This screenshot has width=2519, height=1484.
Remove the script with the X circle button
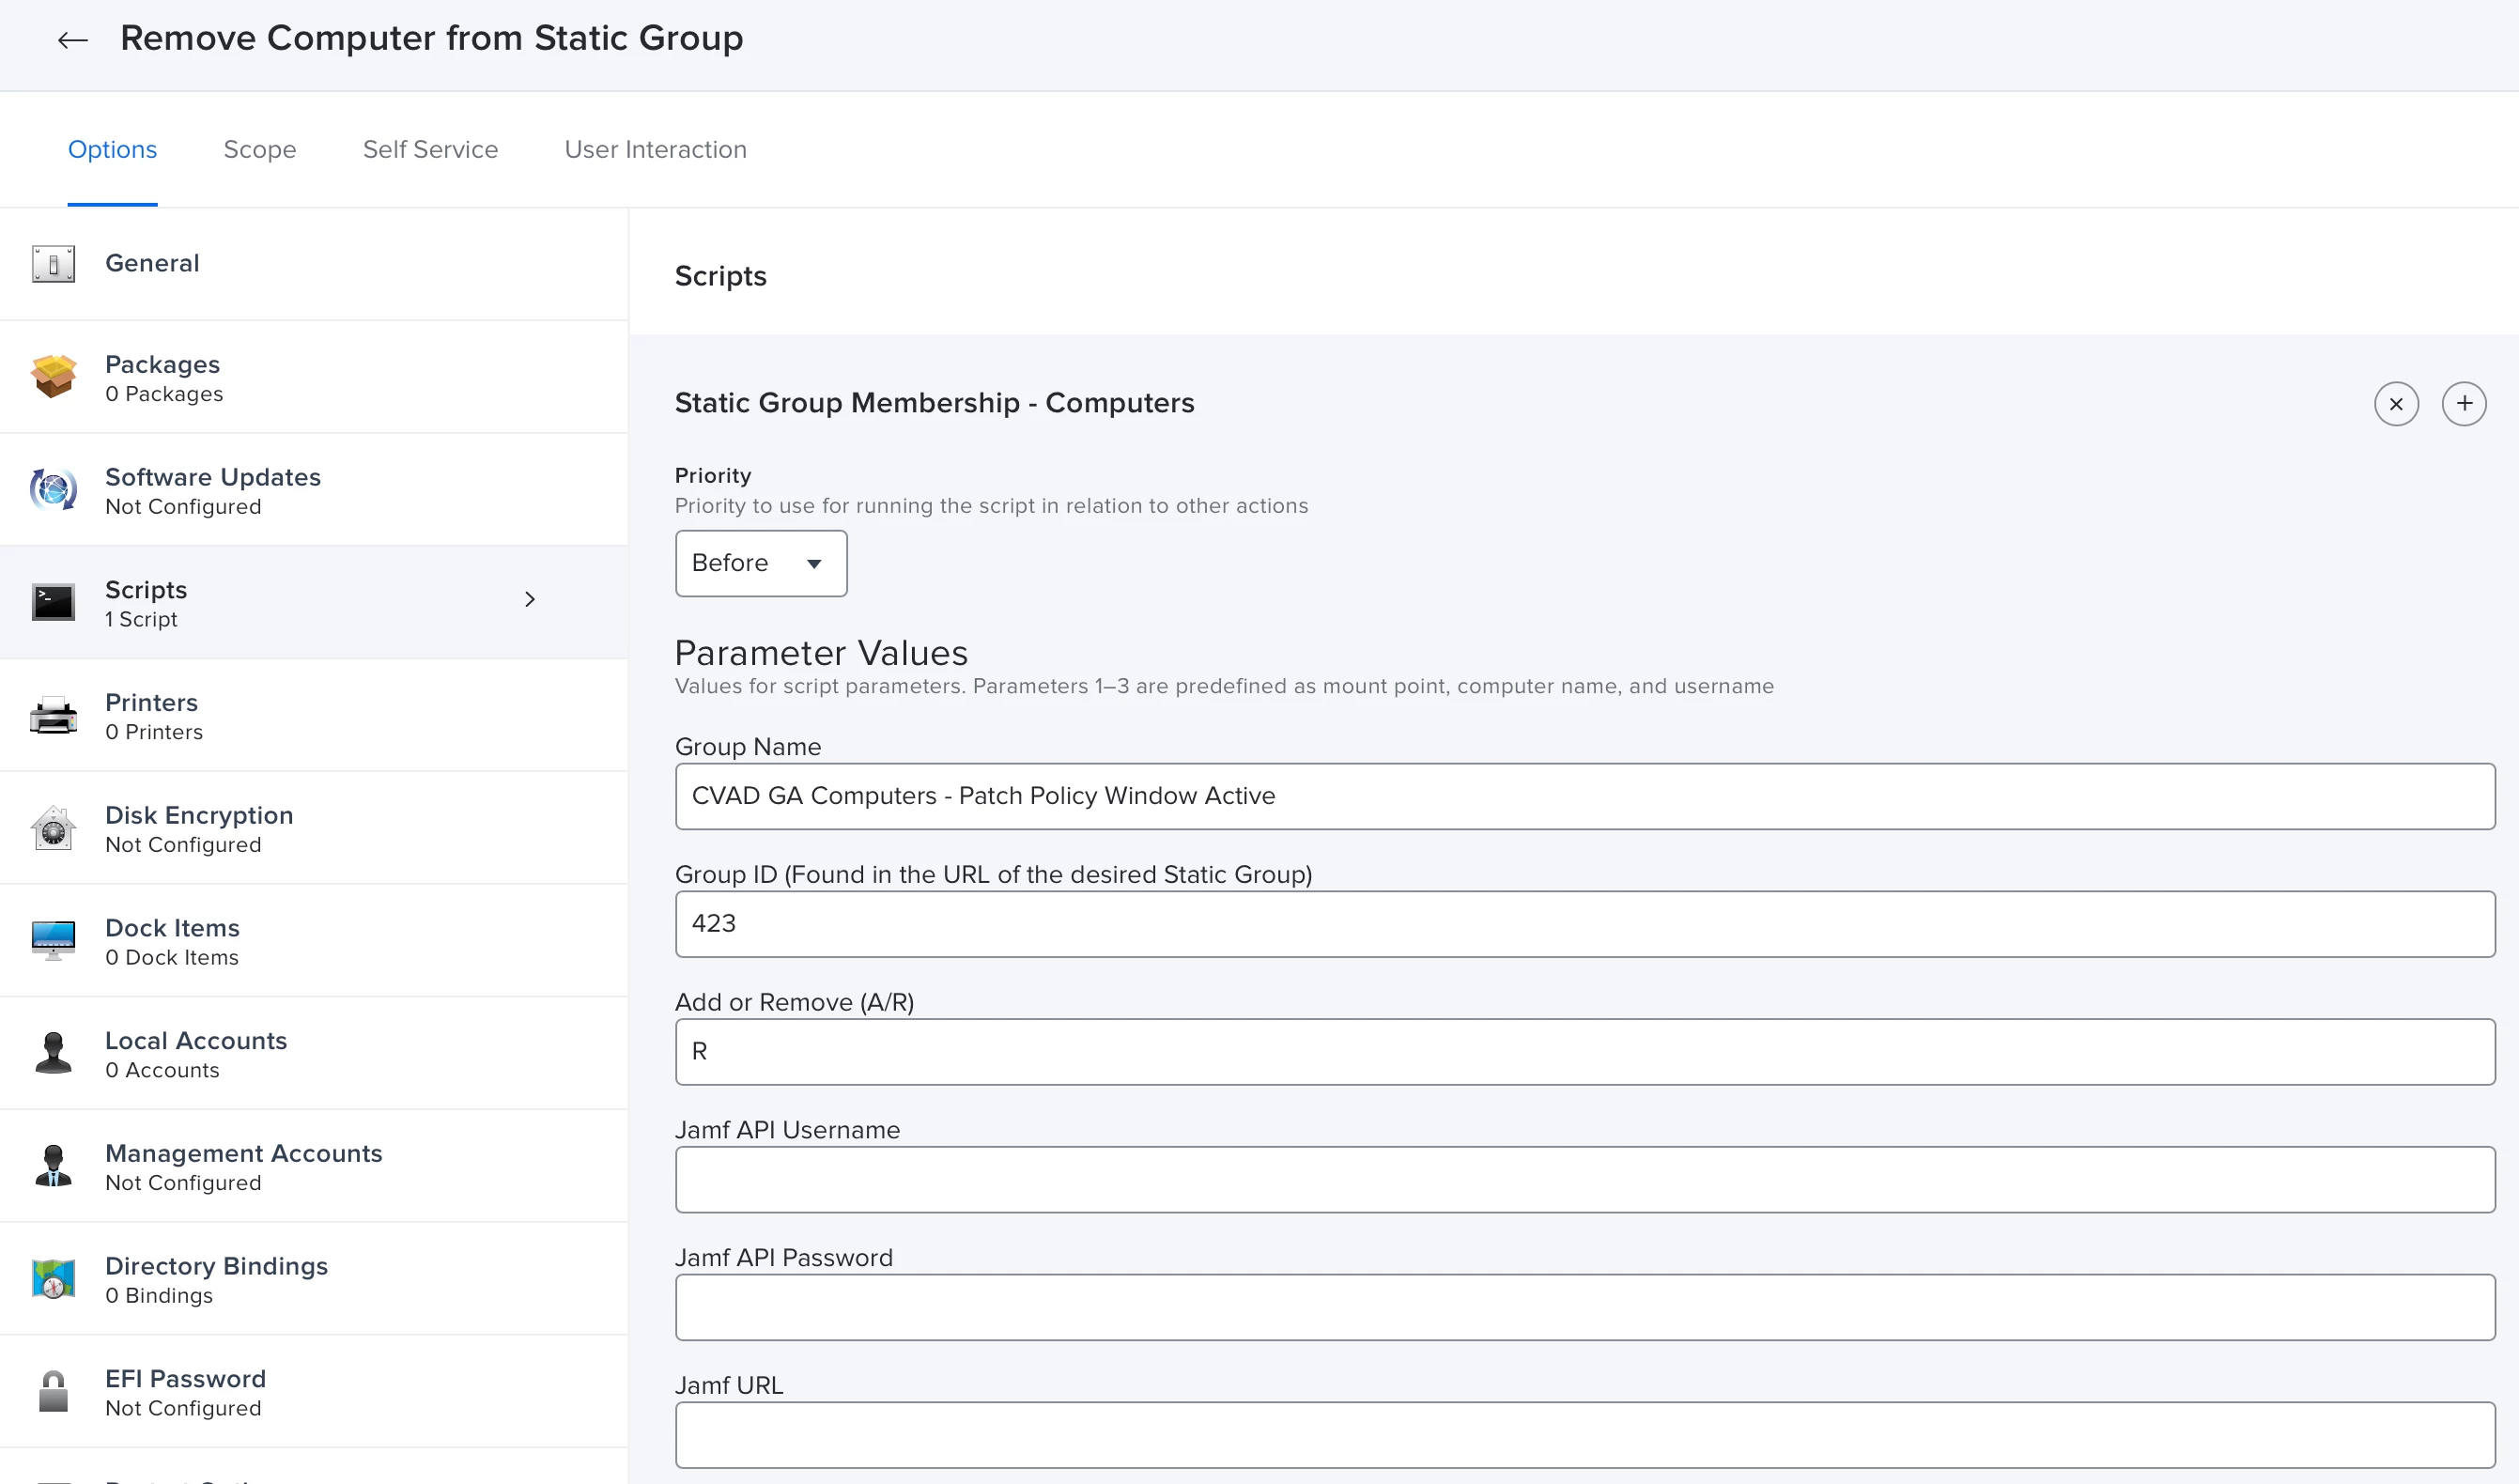point(2396,404)
